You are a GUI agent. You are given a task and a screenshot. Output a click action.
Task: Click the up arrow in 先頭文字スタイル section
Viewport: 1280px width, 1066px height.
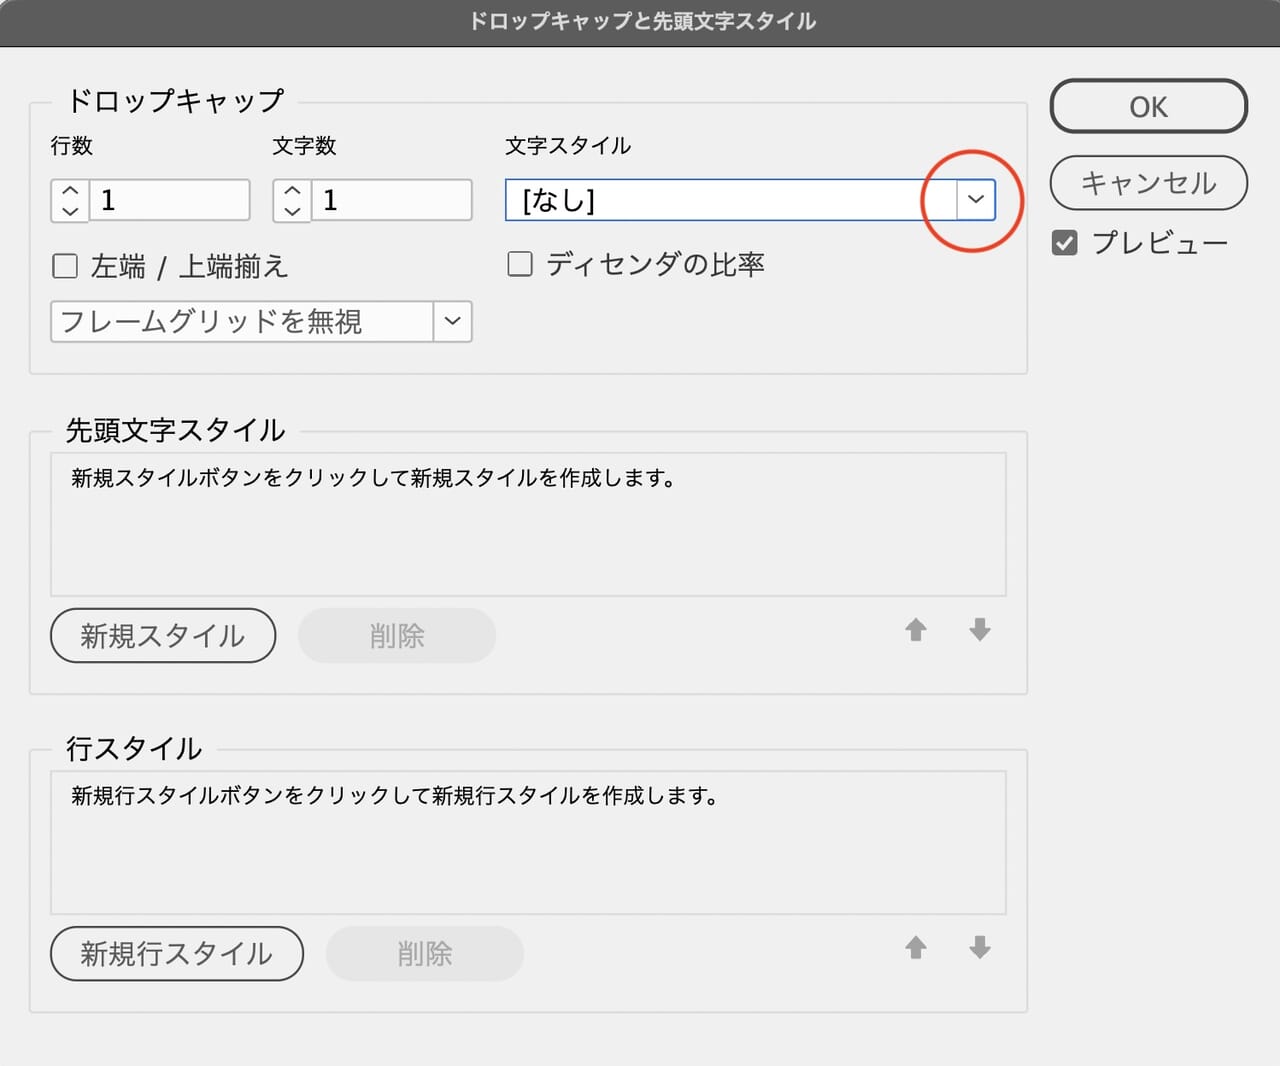[915, 630]
